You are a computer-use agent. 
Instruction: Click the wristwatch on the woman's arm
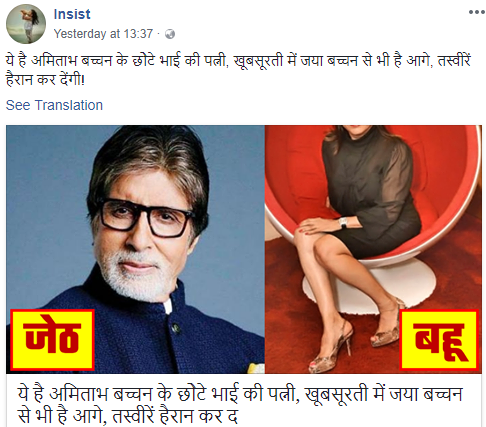point(343,223)
